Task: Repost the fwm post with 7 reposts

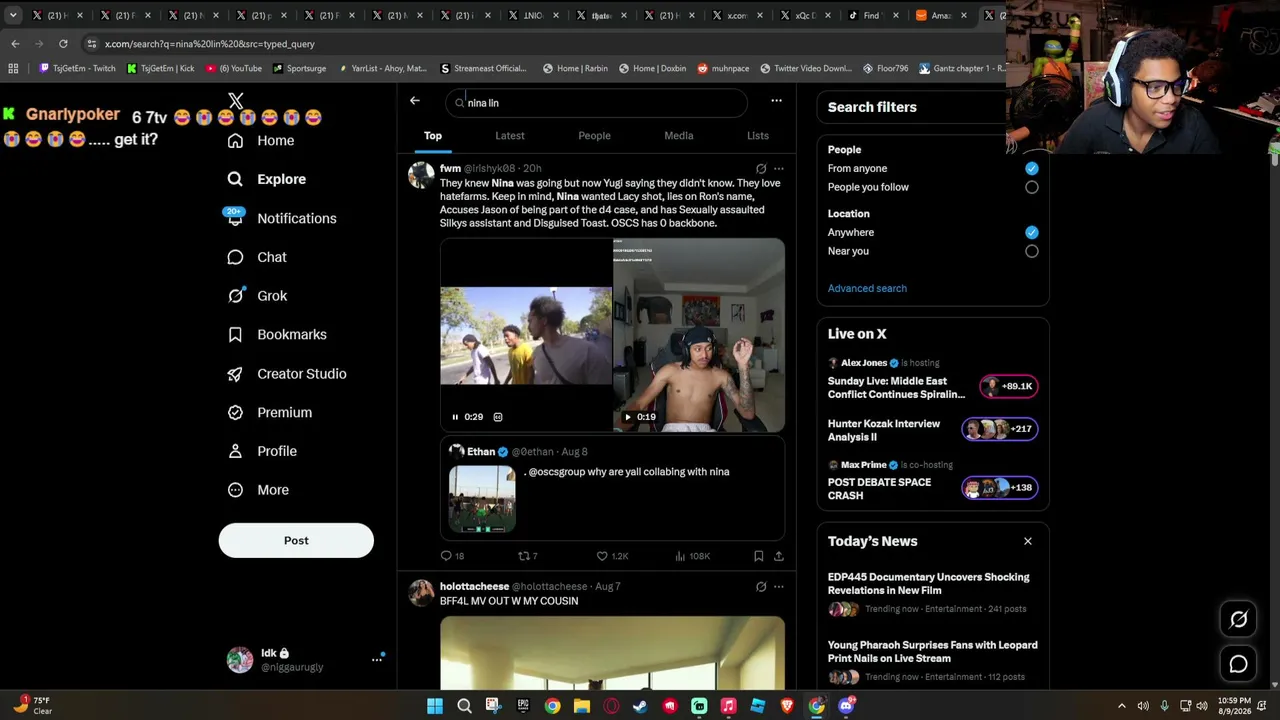Action: pos(527,556)
